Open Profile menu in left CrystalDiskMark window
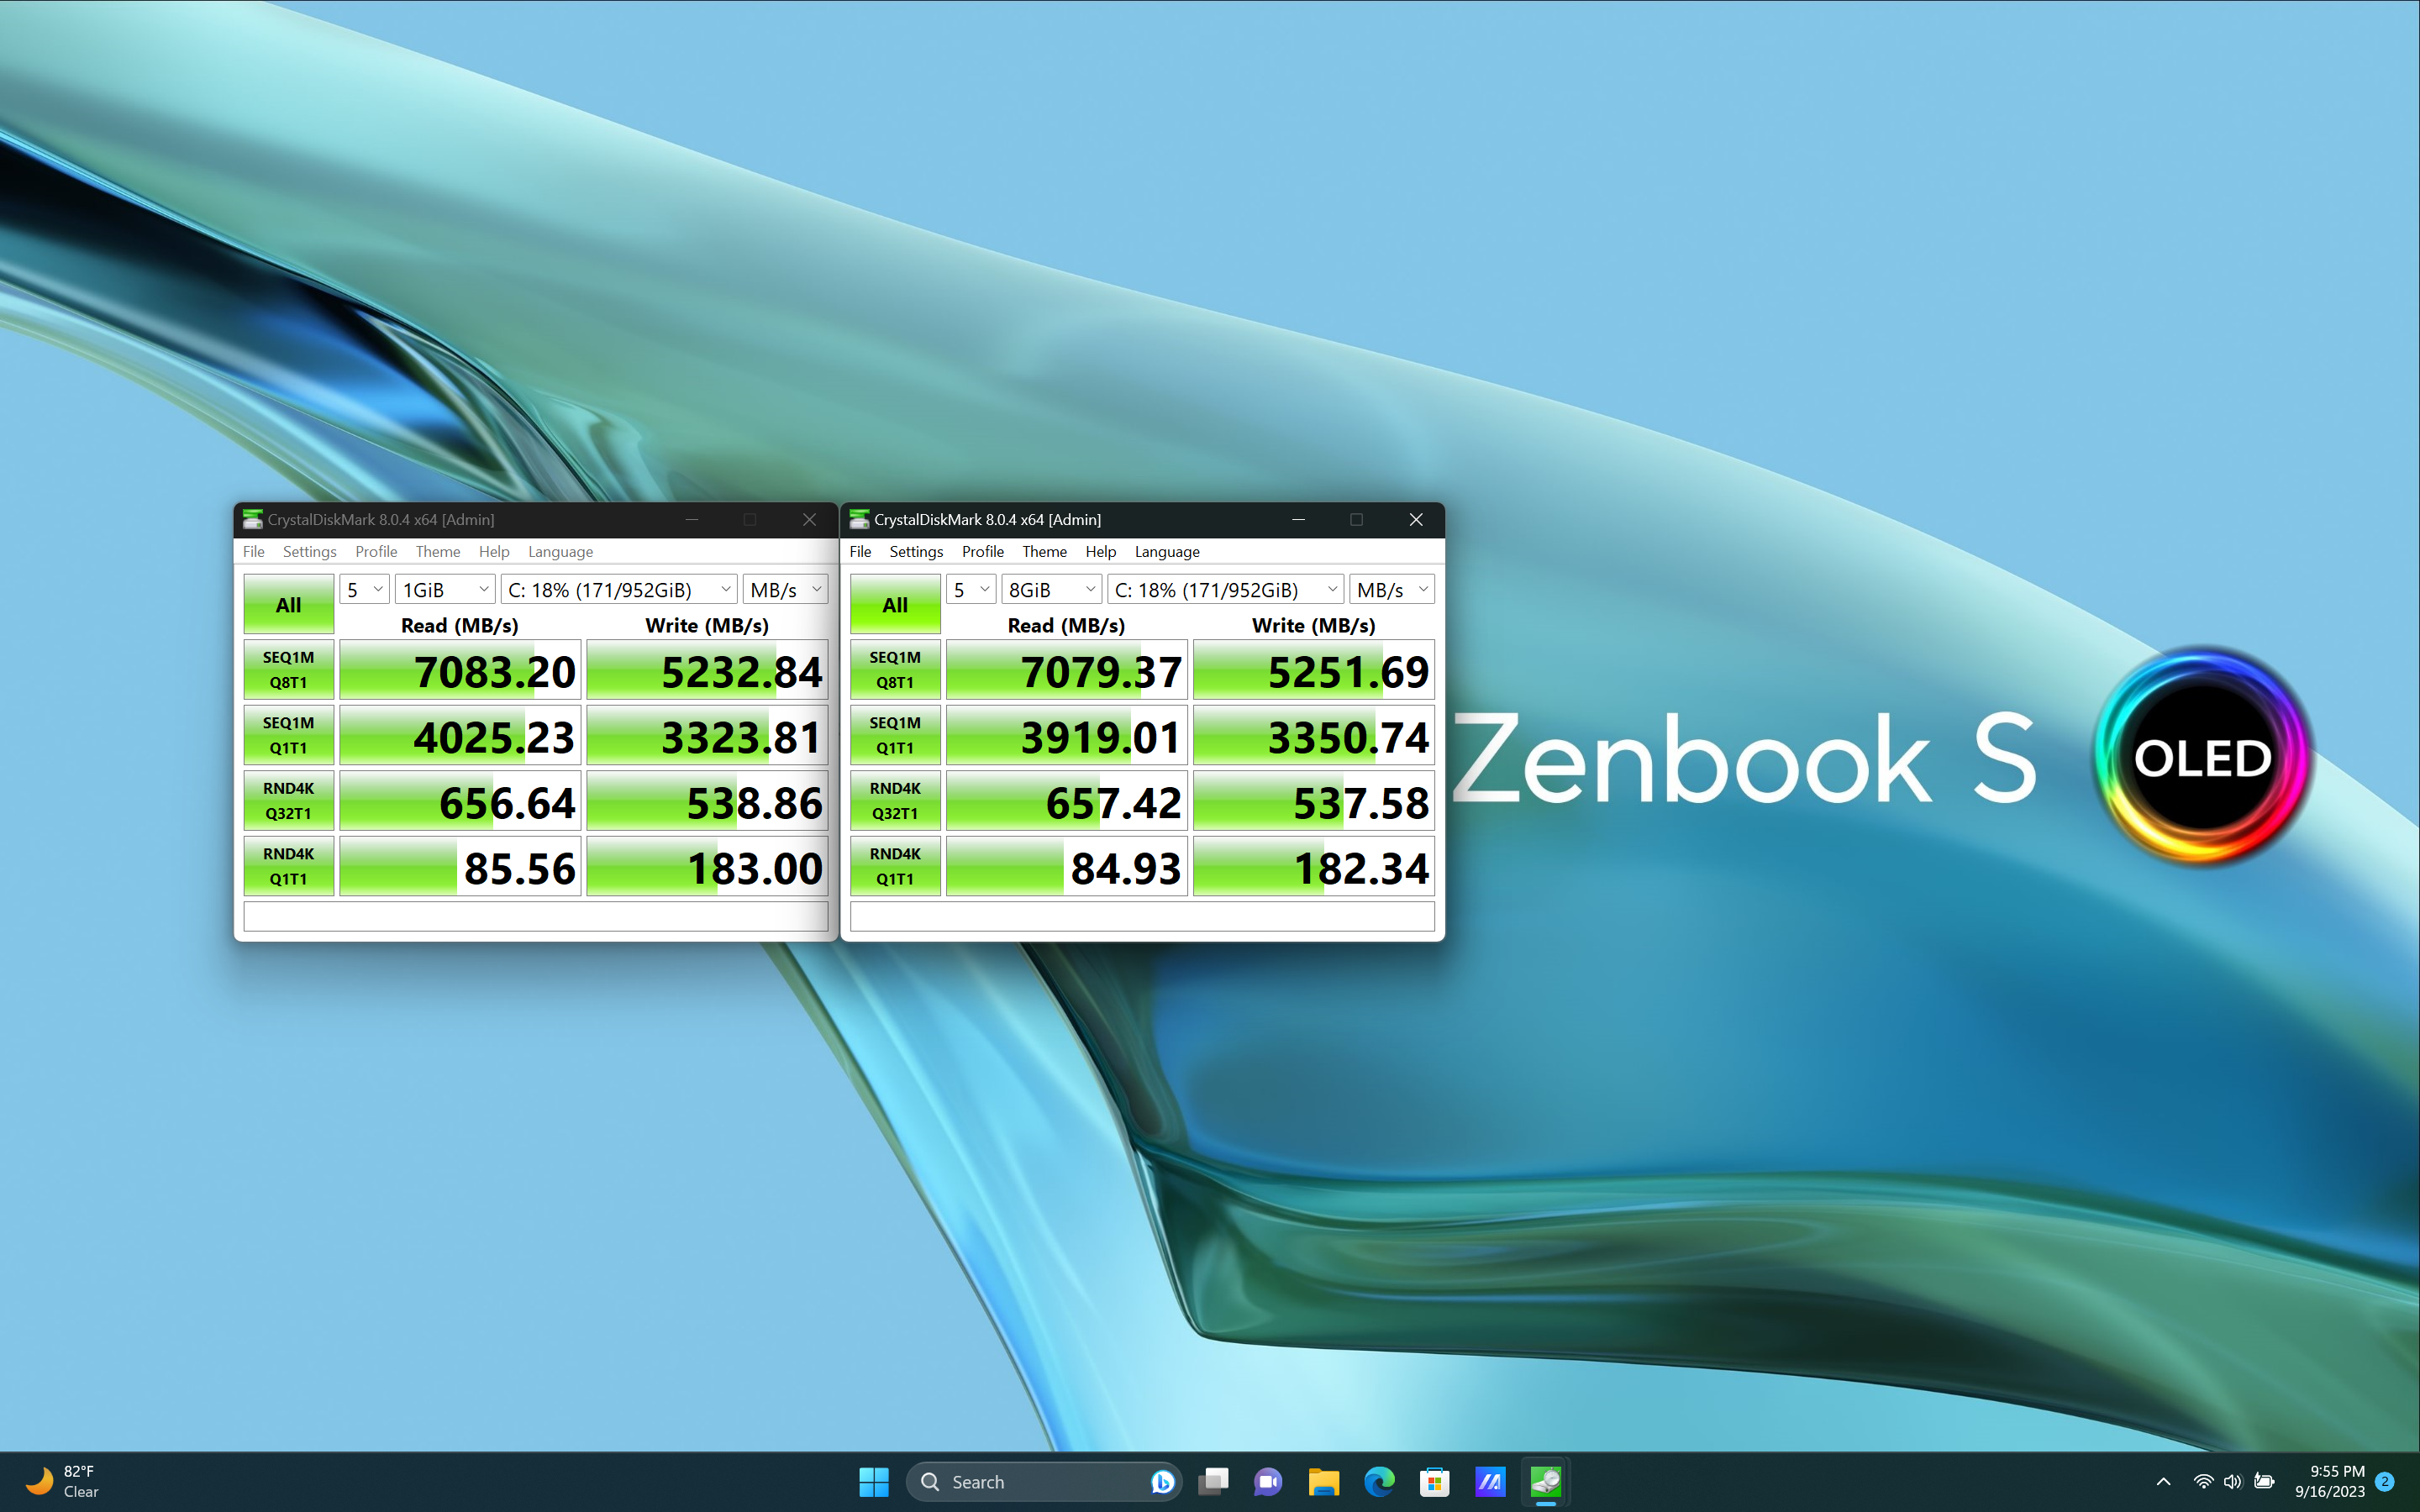Image resolution: width=2420 pixels, height=1512 pixels. click(x=376, y=552)
